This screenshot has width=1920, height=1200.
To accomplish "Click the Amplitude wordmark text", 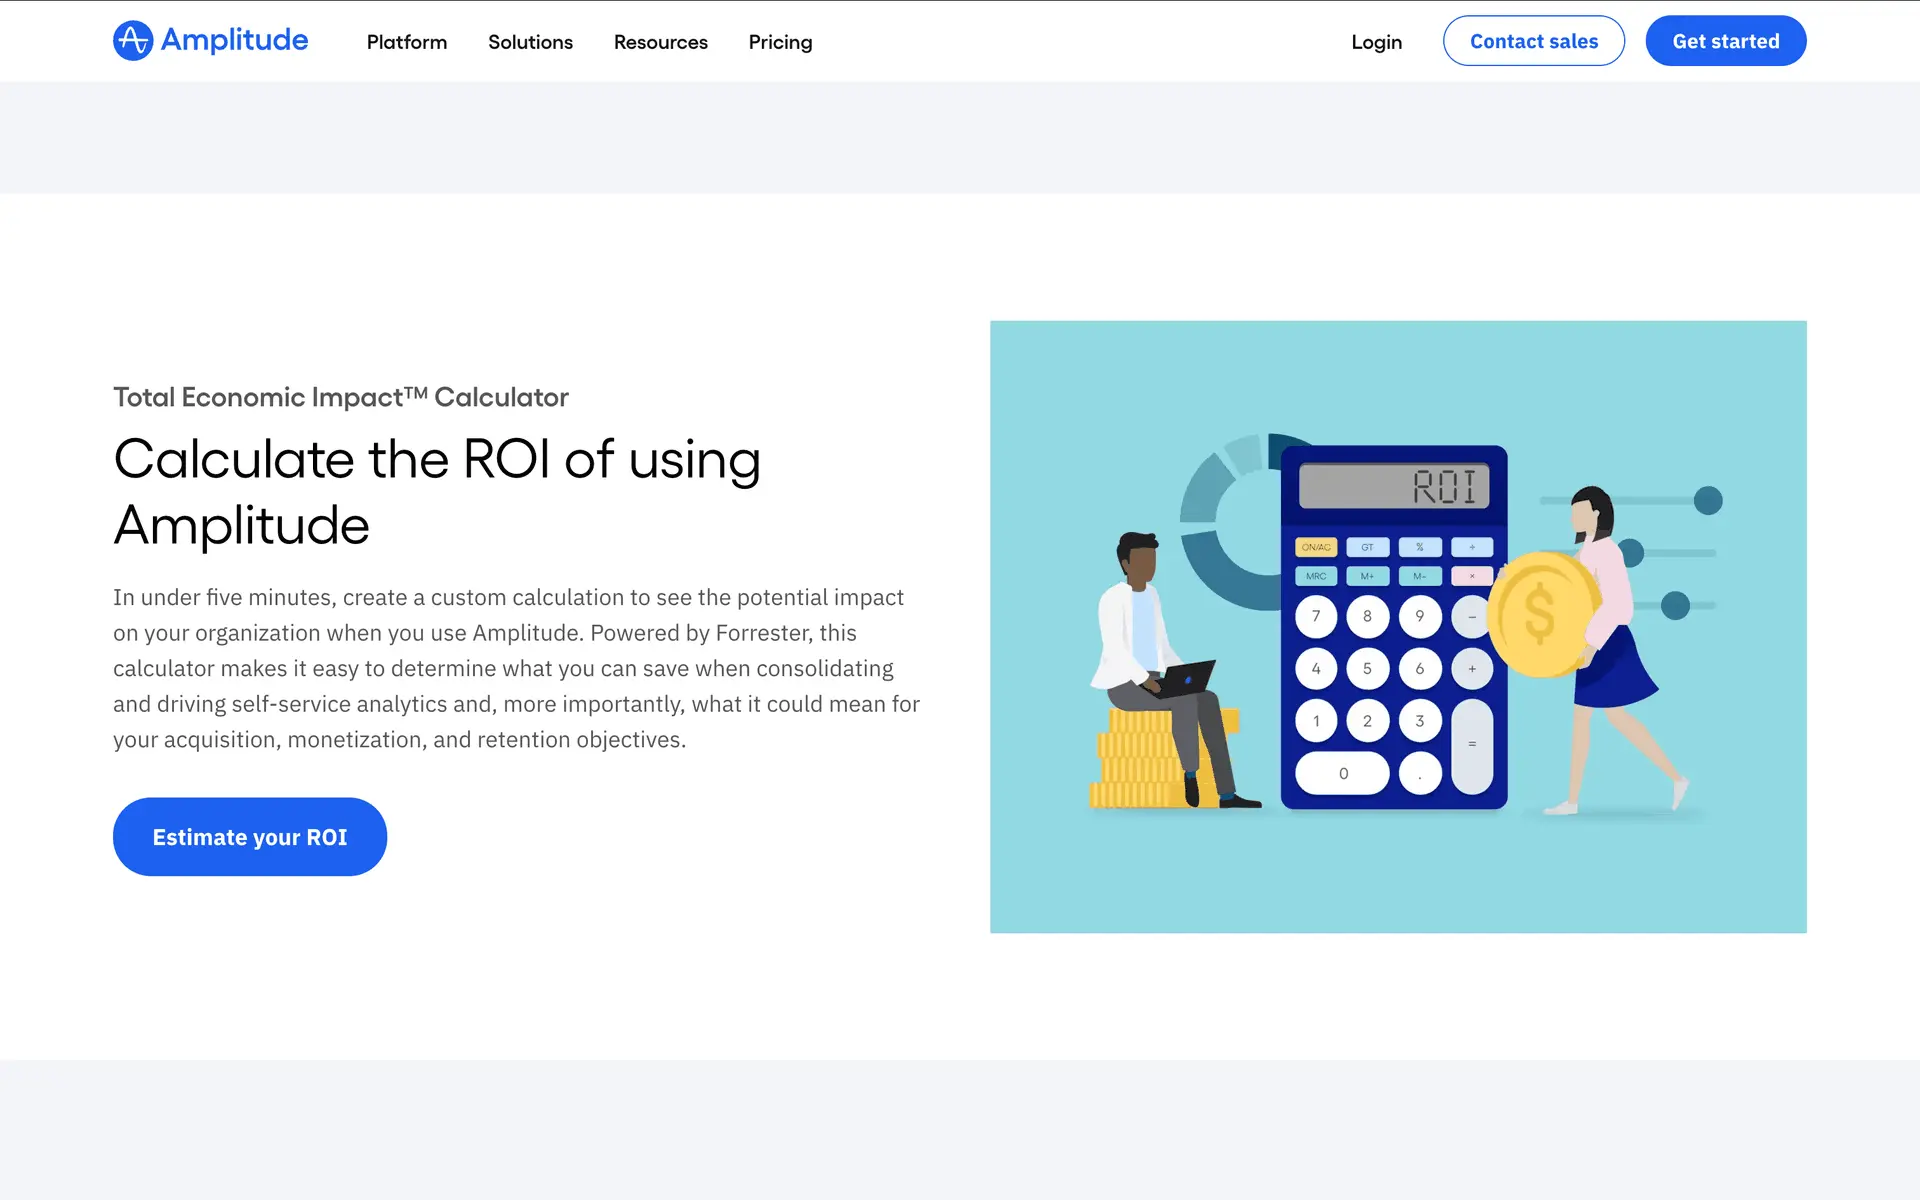I will [234, 40].
